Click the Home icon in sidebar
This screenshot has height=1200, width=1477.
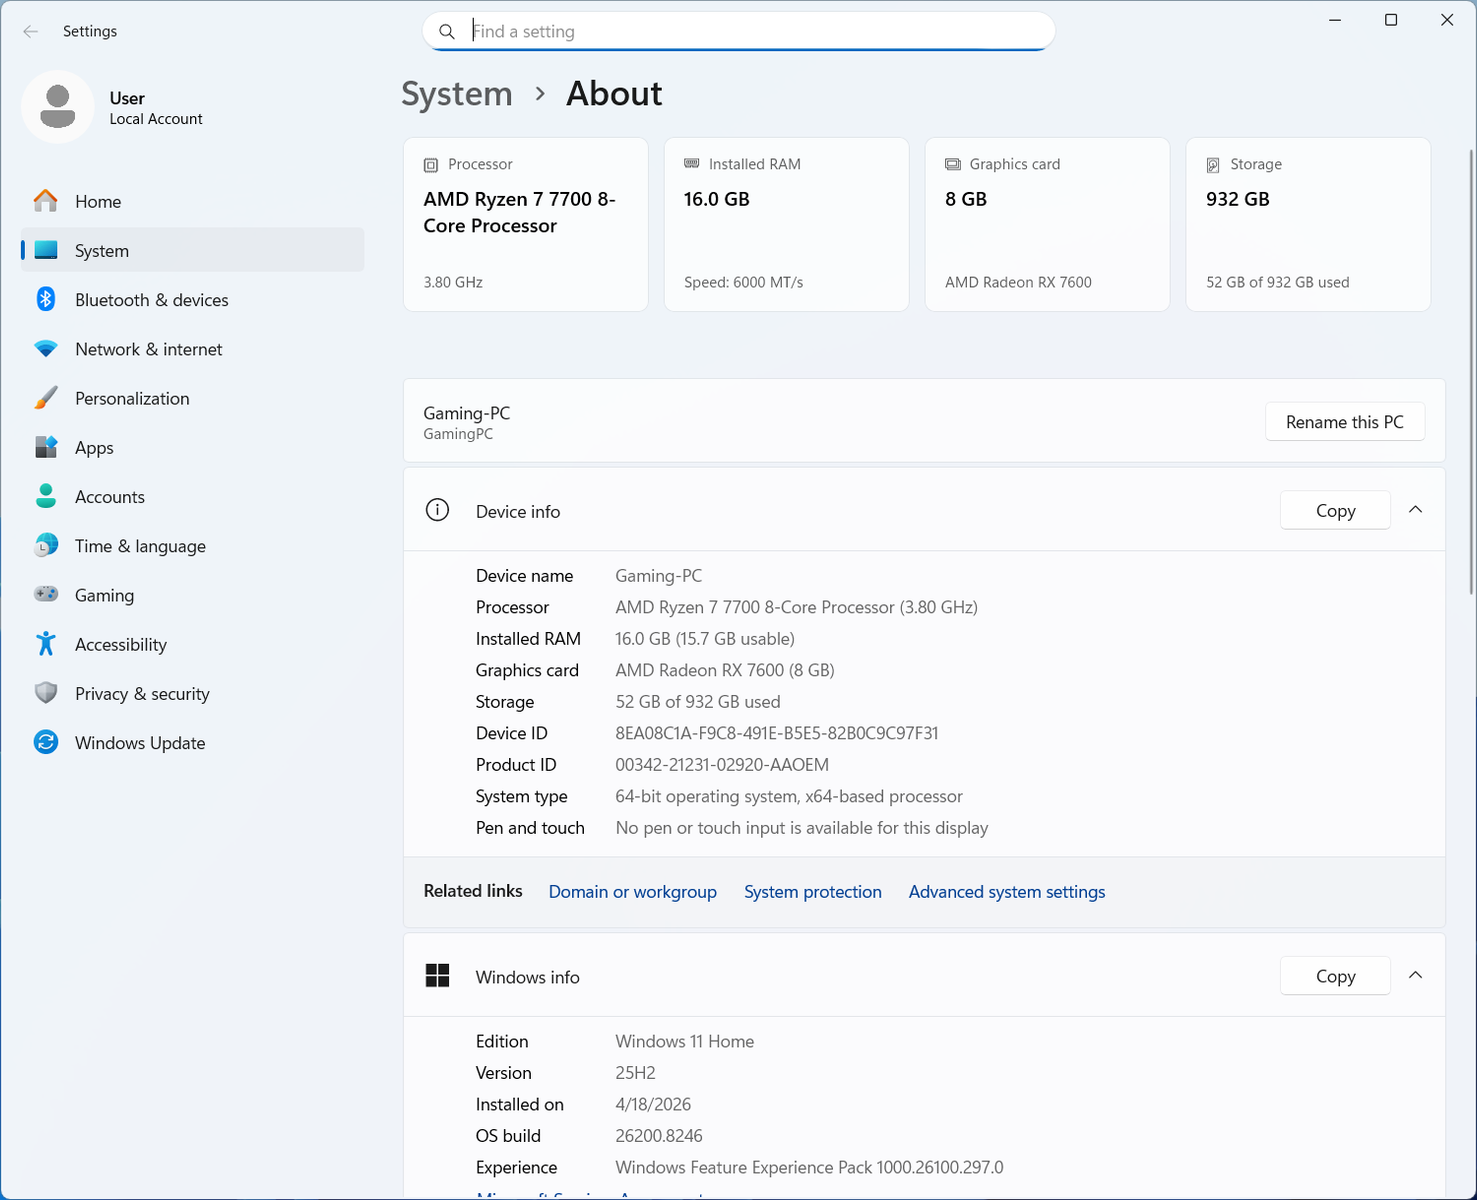pos(46,201)
